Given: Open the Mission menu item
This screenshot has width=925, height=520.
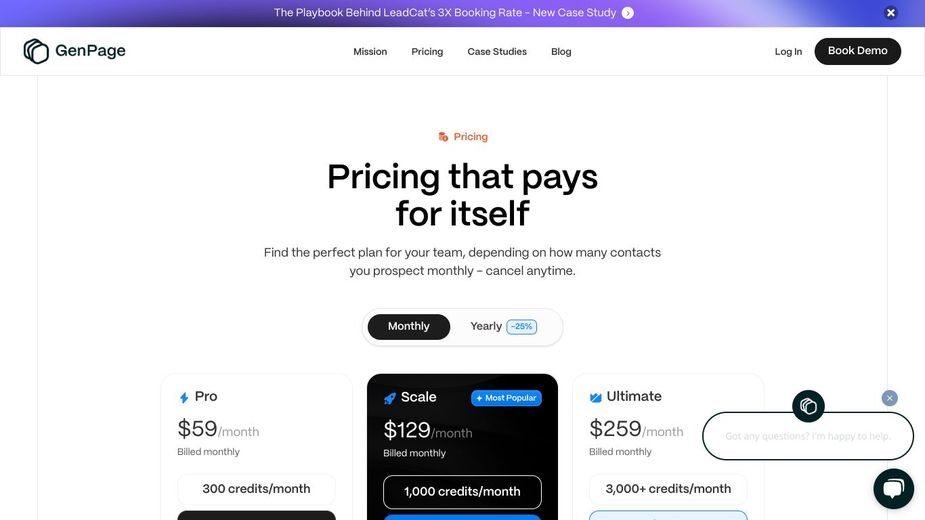Looking at the screenshot, I should (x=370, y=52).
